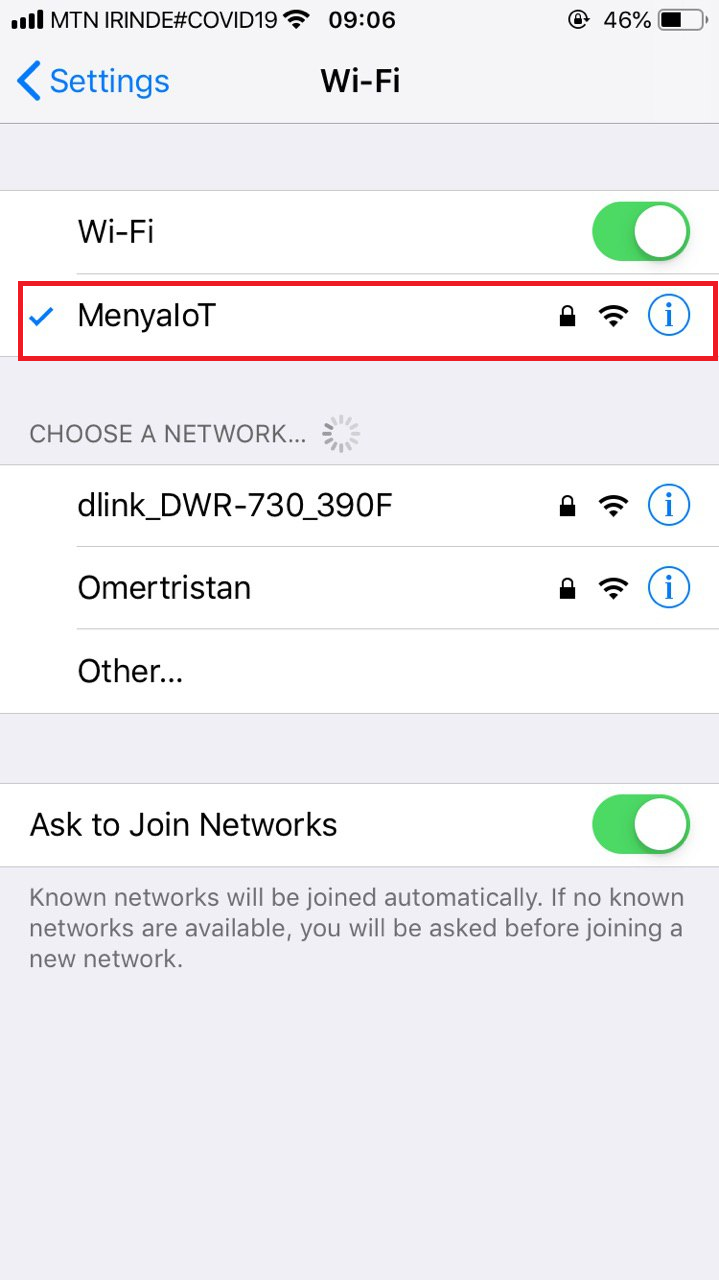Open info icon for Omertristan
719x1280 pixels.
coord(669,588)
